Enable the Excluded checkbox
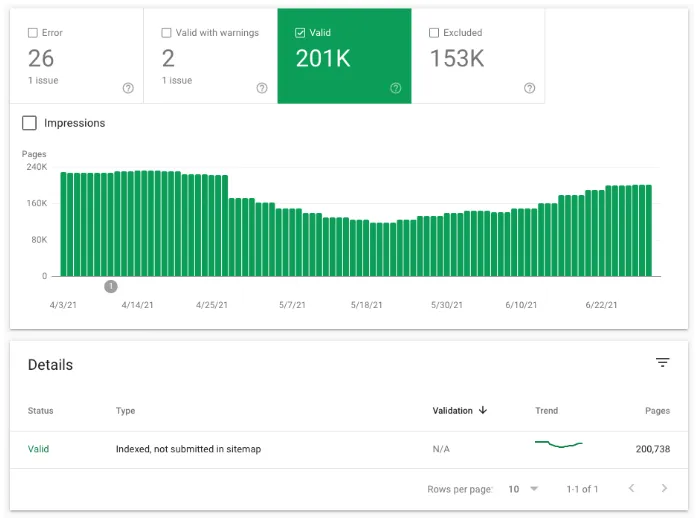Image resolution: width=699 pixels, height=518 pixels. click(435, 33)
